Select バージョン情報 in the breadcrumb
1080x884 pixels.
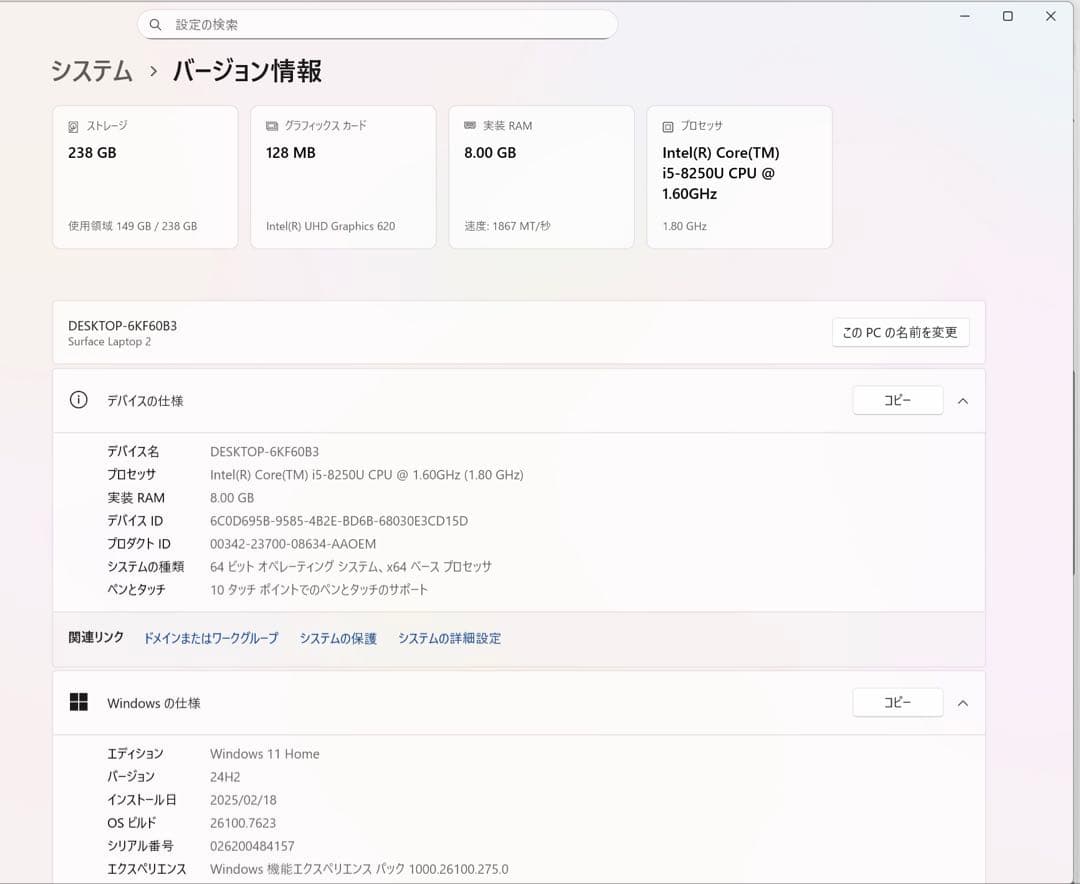pos(245,72)
